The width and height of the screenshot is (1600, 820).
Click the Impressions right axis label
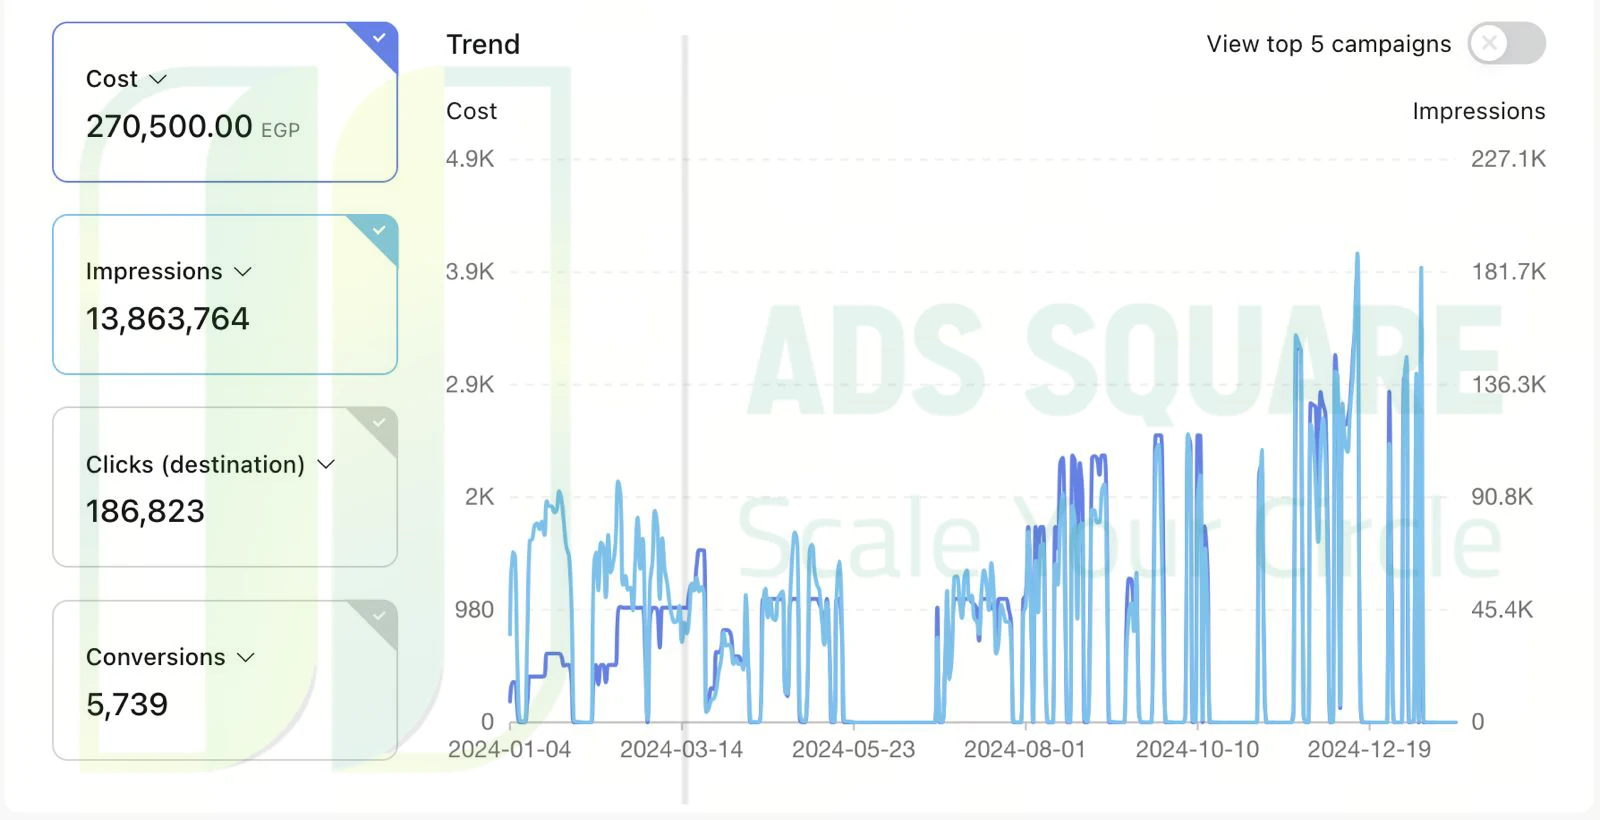[1478, 111]
